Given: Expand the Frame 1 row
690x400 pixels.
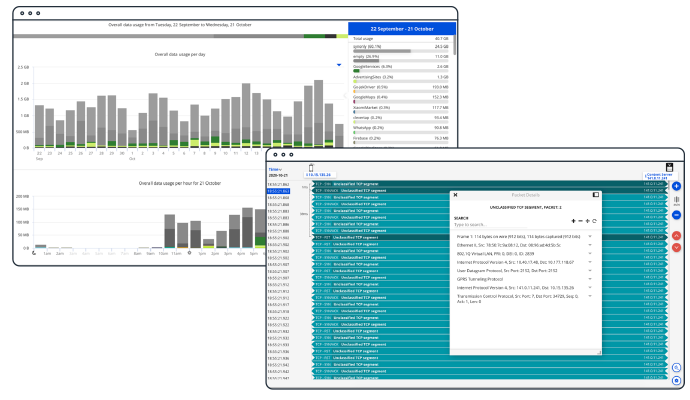Looking at the screenshot, I should point(590,237).
